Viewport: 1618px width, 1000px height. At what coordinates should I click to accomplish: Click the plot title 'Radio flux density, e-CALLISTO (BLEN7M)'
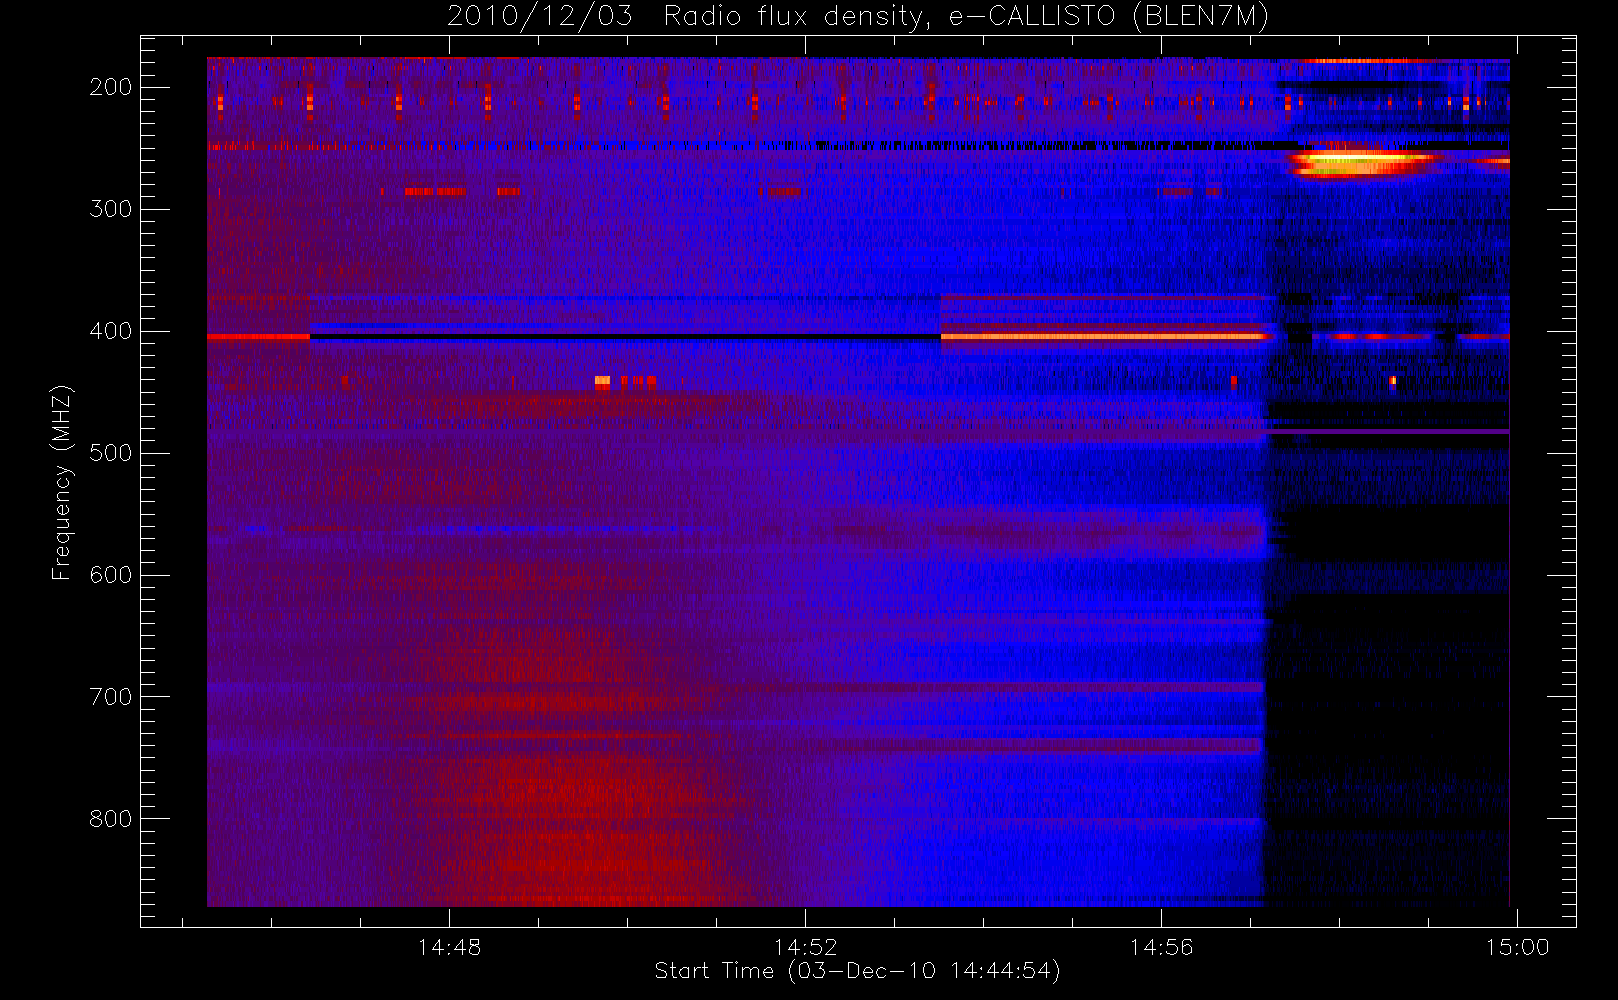point(966,17)
